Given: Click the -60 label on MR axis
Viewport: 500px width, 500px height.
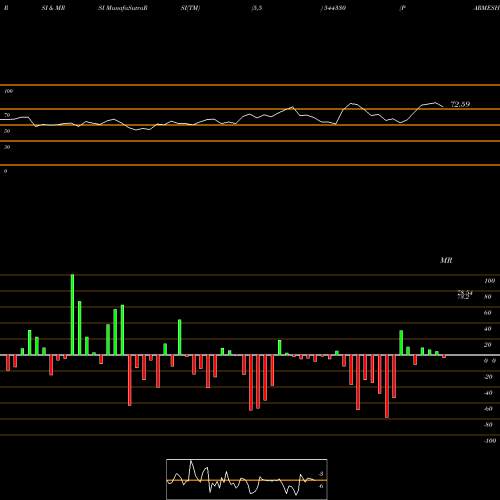Looking at the screenshot, I should [x=488, y=409].
